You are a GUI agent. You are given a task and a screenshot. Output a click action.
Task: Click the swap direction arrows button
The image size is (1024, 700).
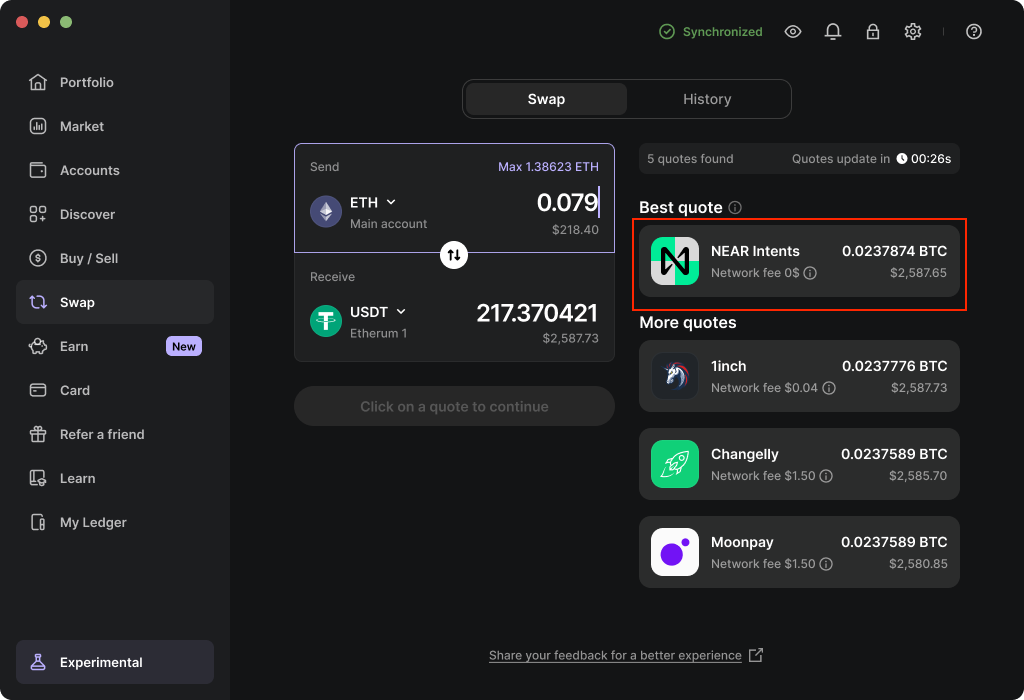point(454,255)
